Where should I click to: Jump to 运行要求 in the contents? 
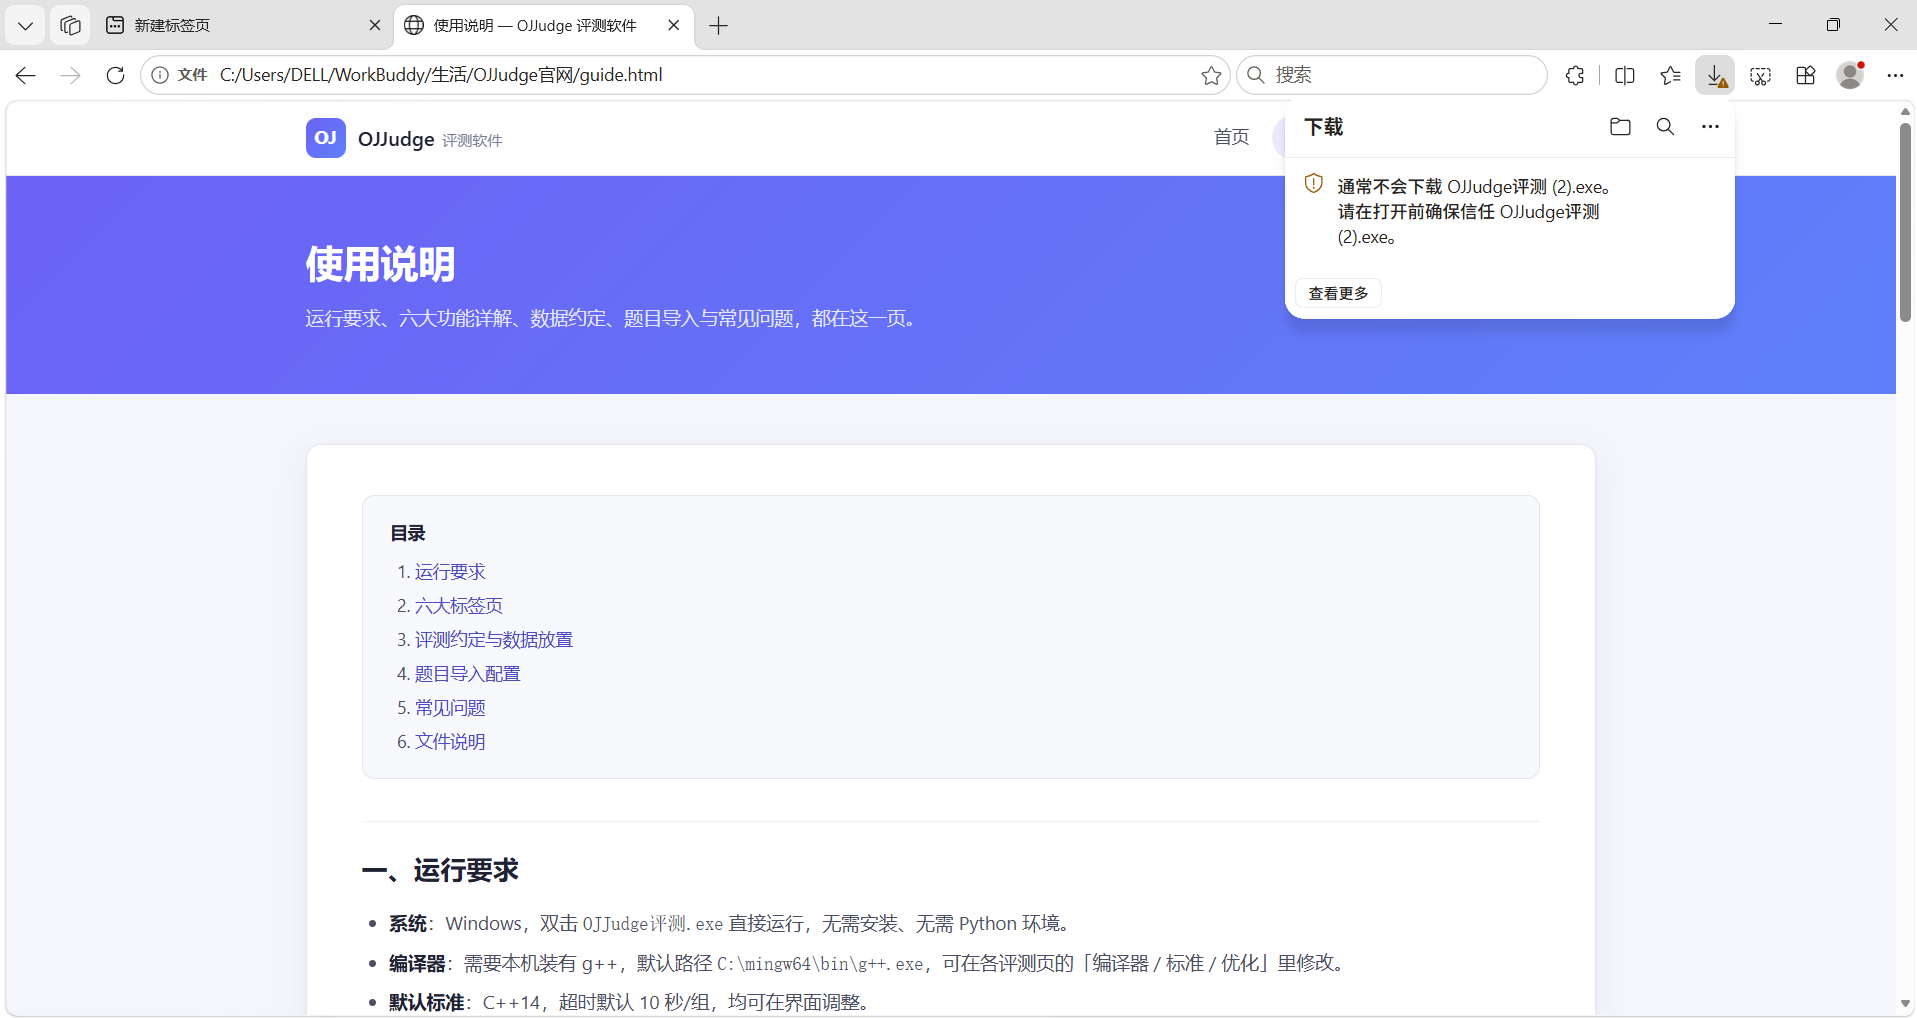click(450, 571)
